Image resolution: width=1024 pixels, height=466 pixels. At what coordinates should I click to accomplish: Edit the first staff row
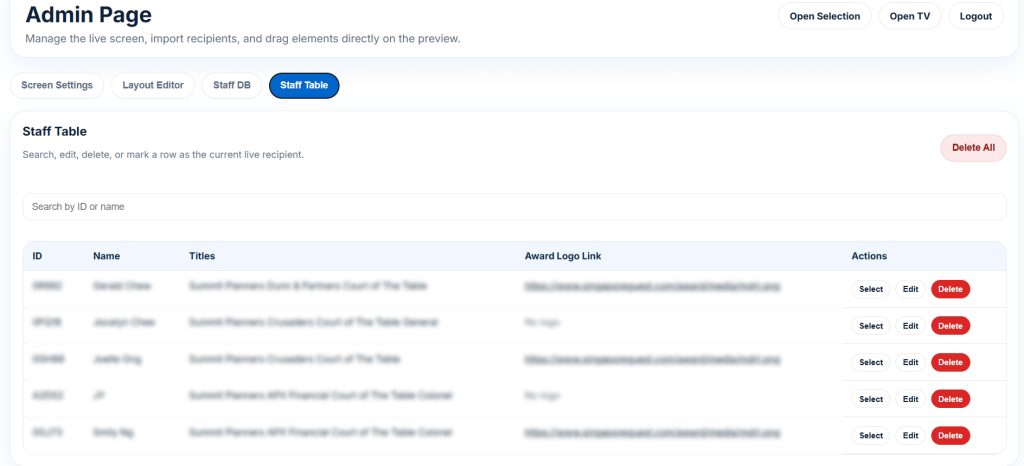[910, 289]
